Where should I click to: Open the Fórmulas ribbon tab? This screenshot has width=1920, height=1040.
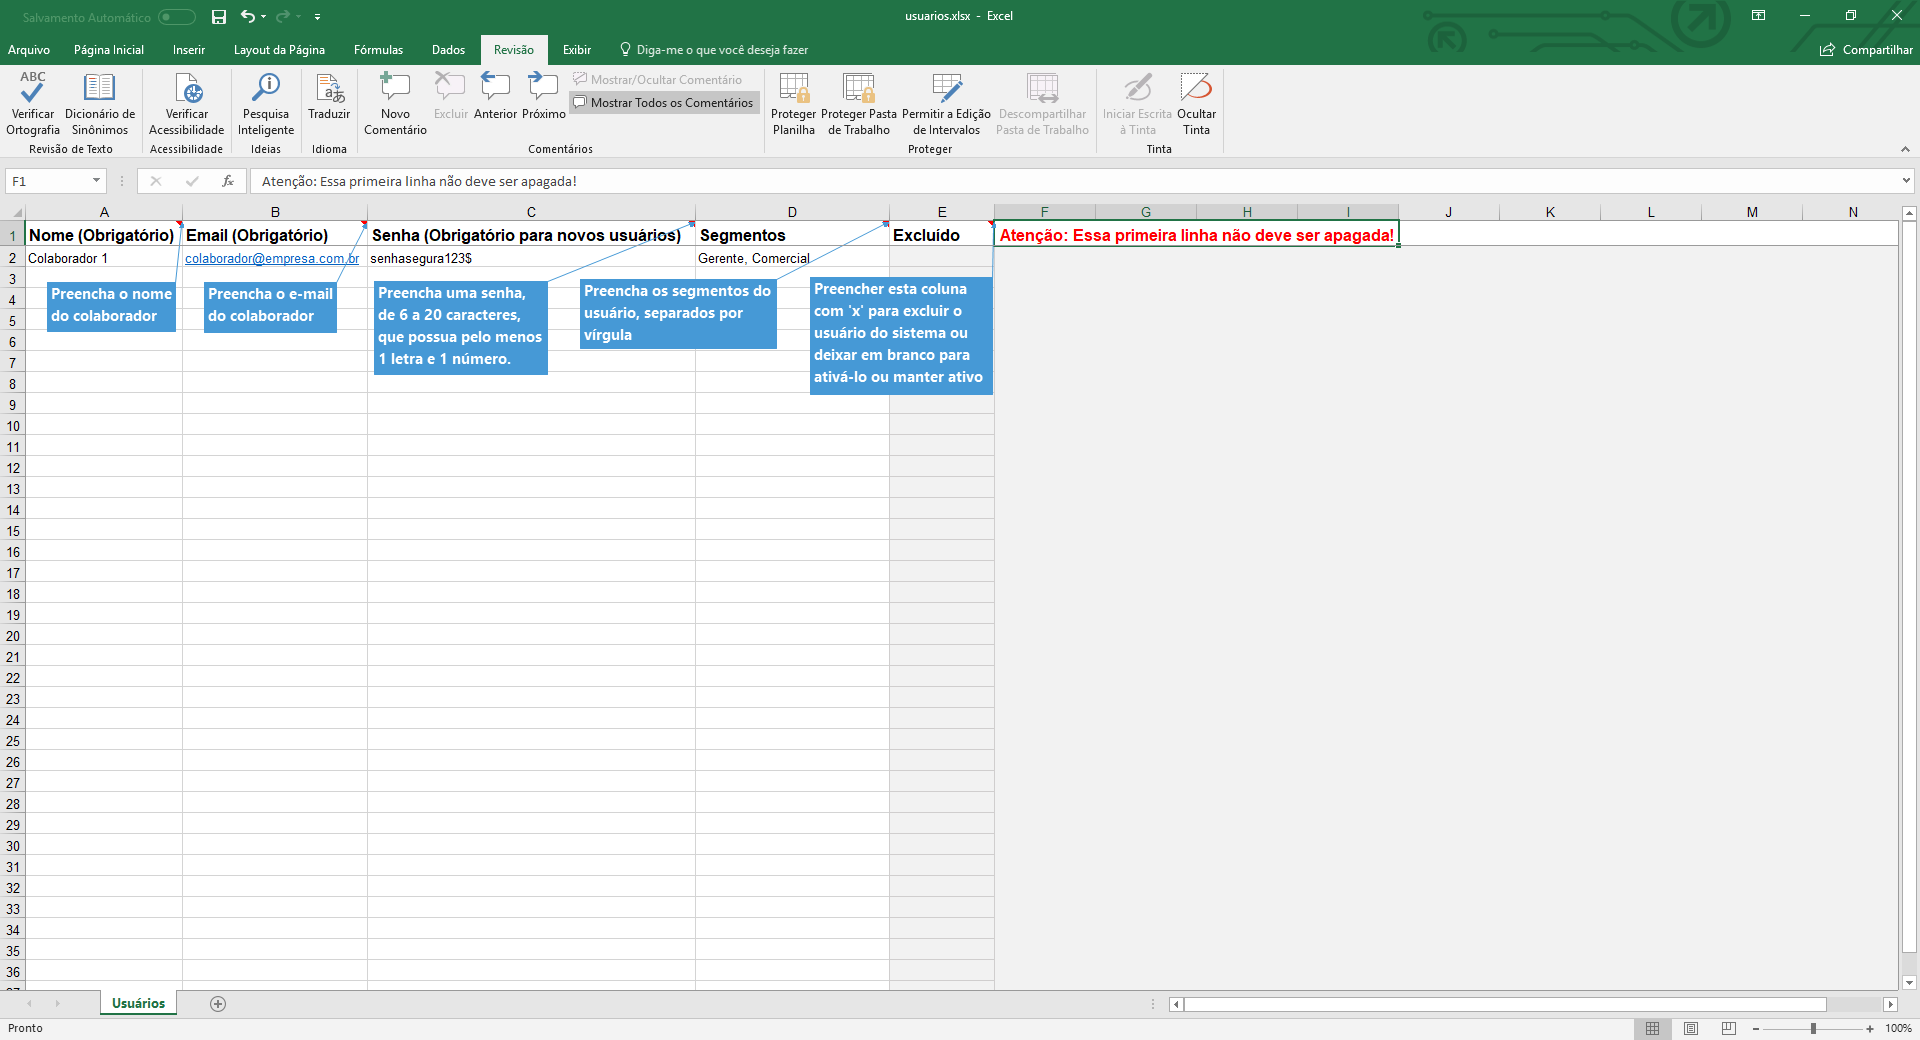(x=378, y=50)
